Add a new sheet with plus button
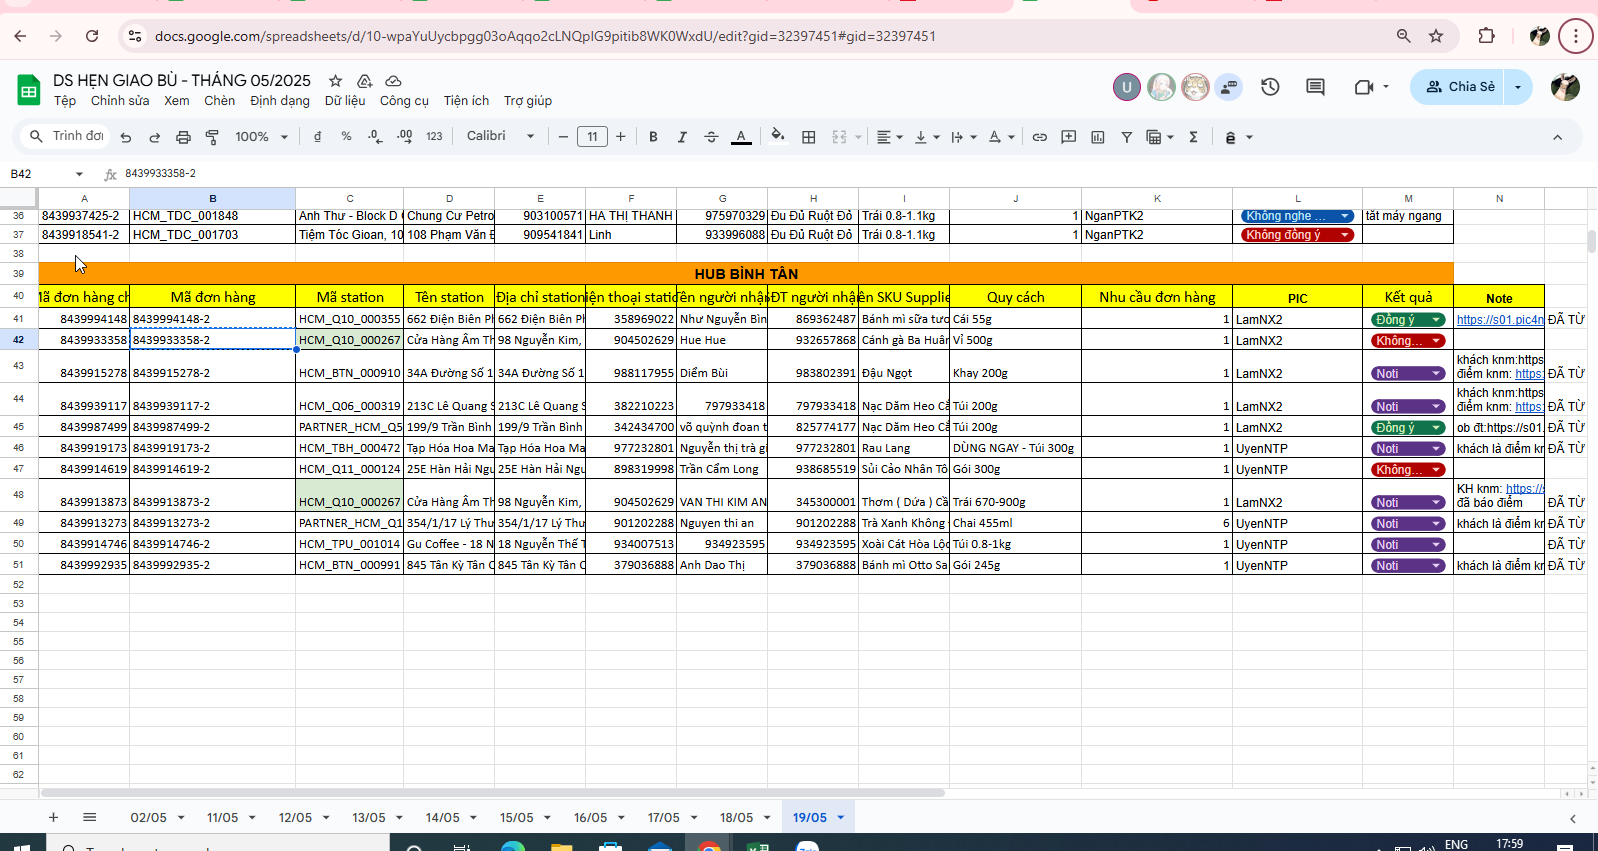This screenshot has height=851, width=1598. tap(53, 817)
